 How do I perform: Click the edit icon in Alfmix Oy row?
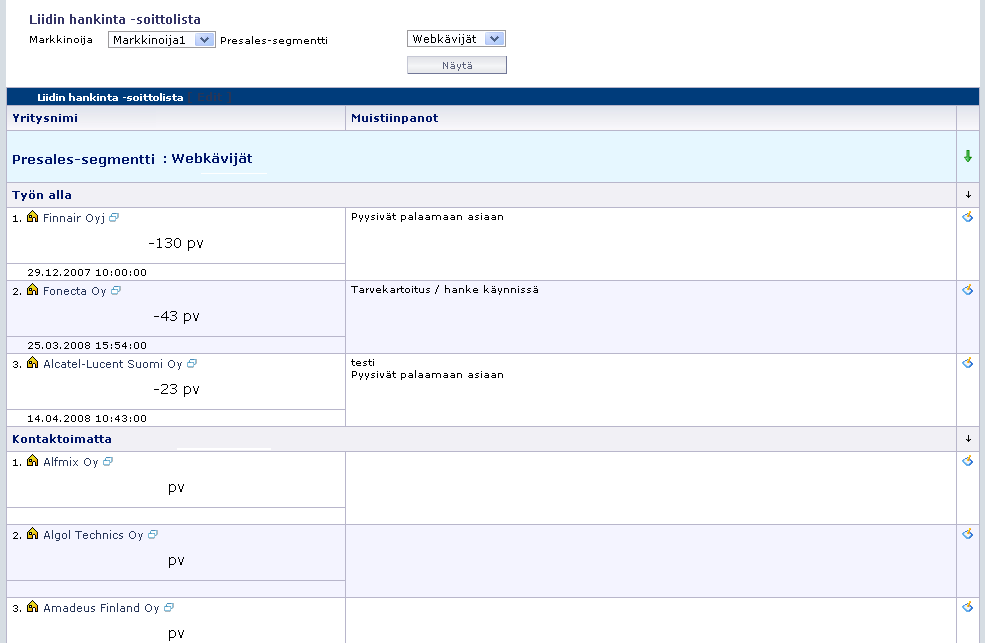(968, 460)
